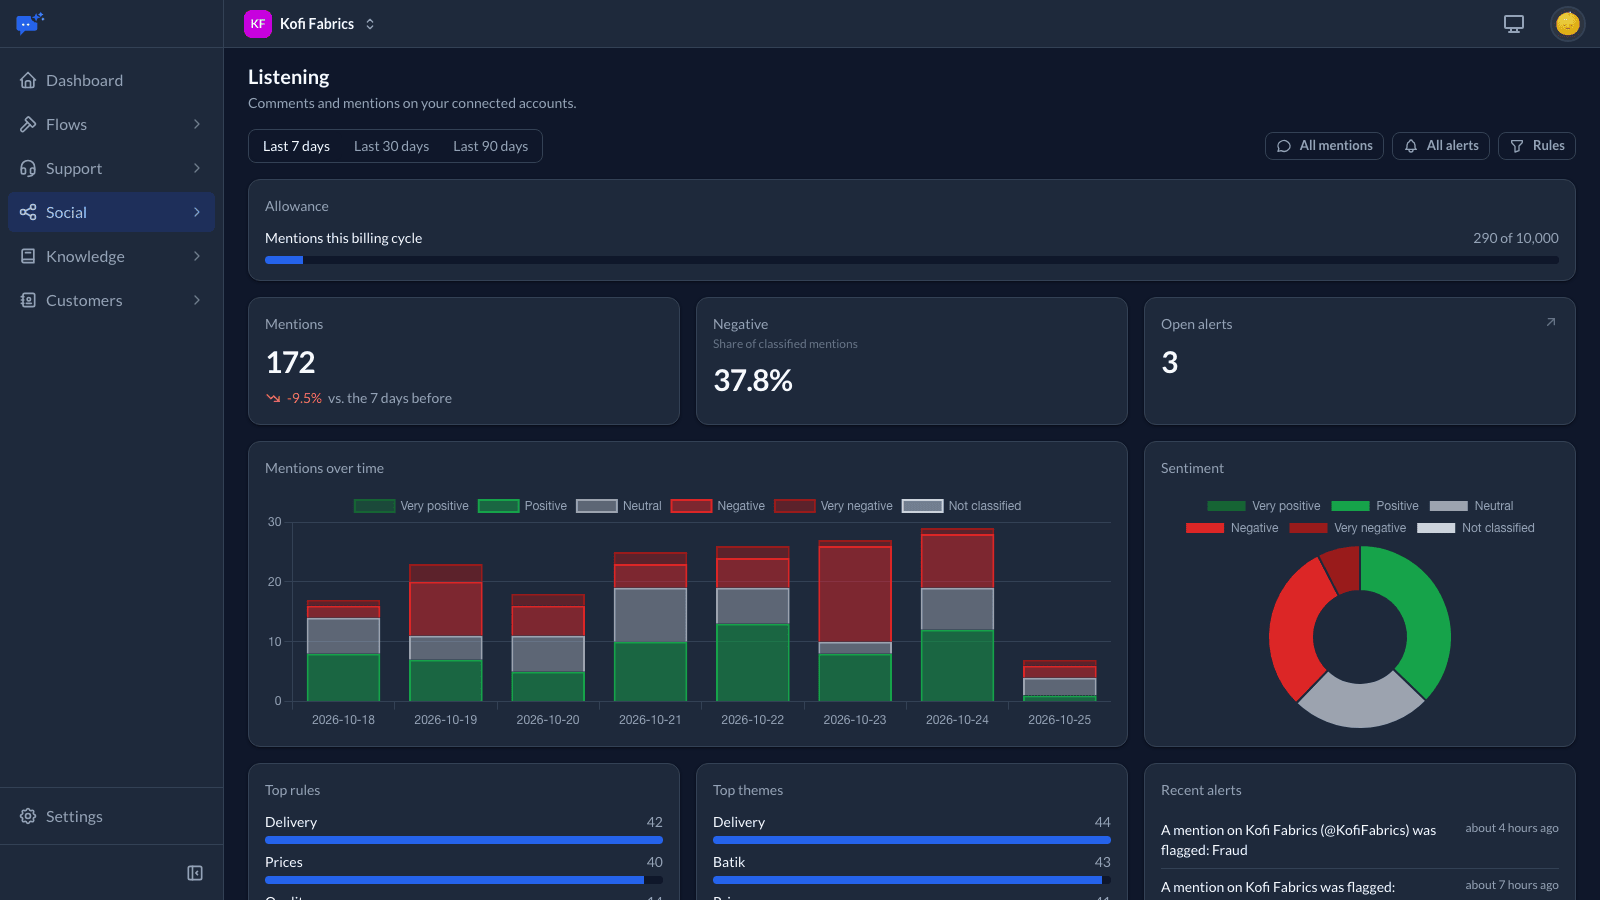This screenshot has height=900, width=1600.
Task: Open the user avatar menu
Action: (1568, 24)
